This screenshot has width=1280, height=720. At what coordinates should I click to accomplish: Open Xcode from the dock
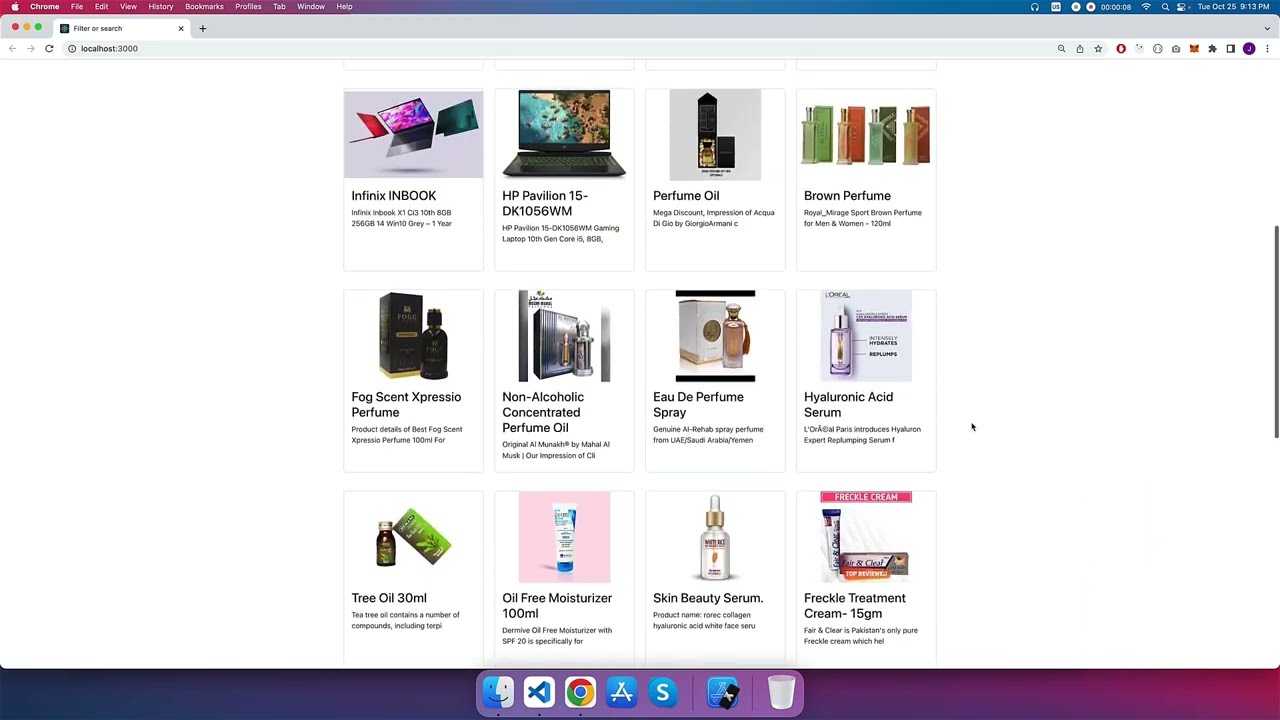(x=723, y=692)
